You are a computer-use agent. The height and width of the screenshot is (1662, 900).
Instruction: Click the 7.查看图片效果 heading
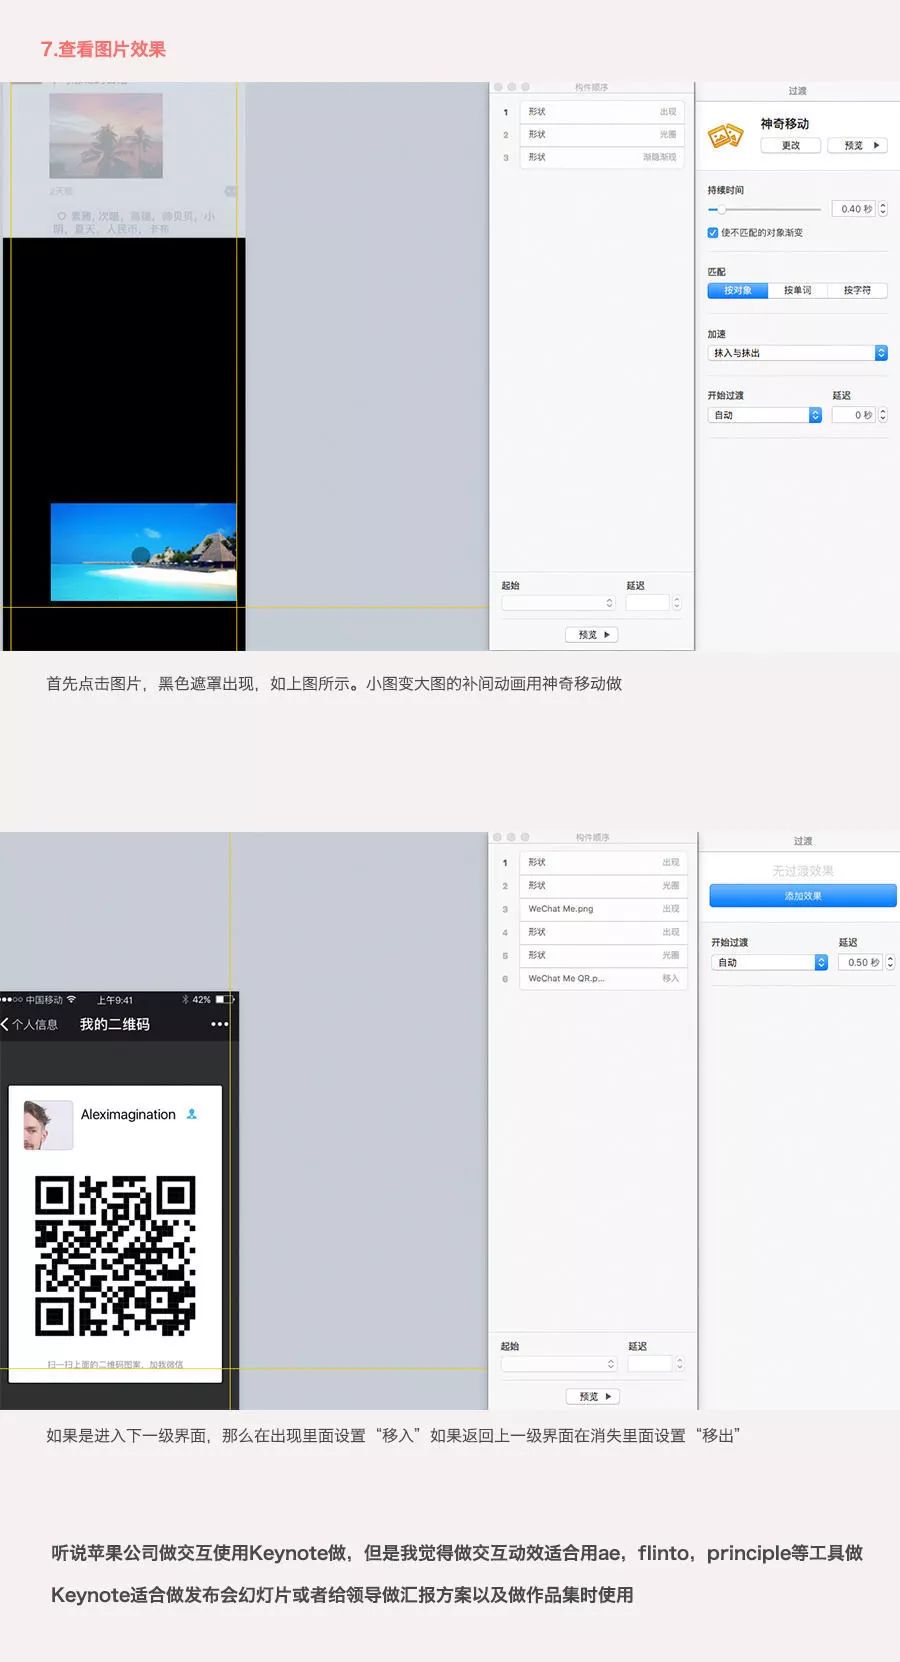click(103, 49)
